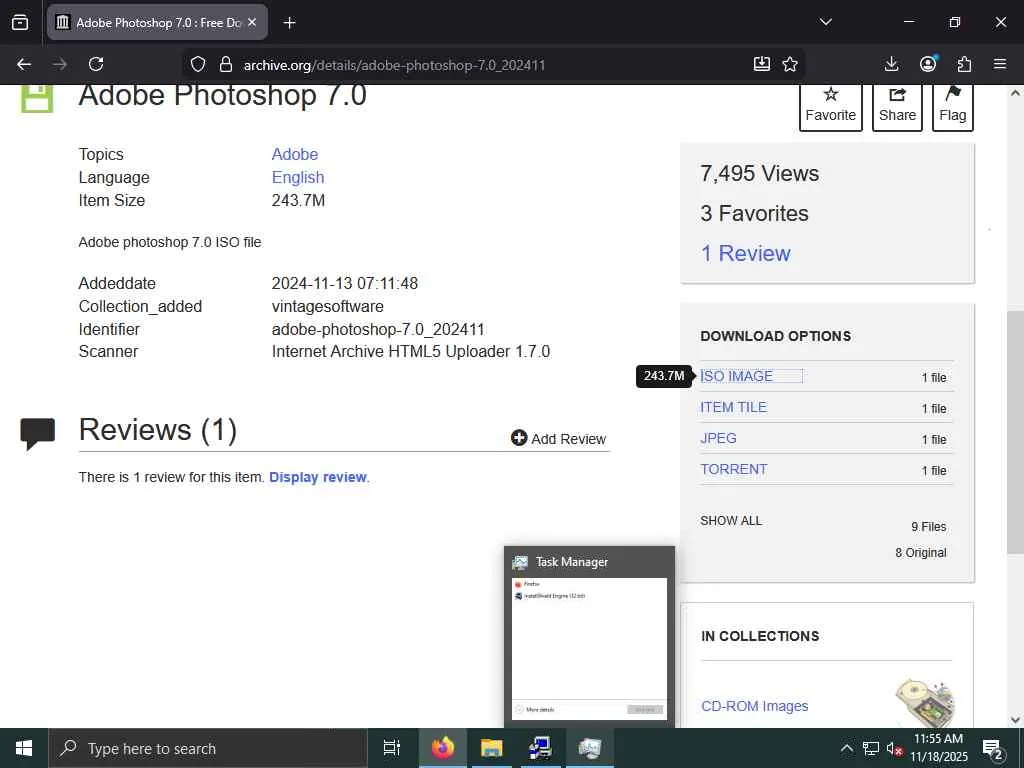Click the Add Review plus button
Viewport: 1024px width, 768px height.
[x=558, y=438]
